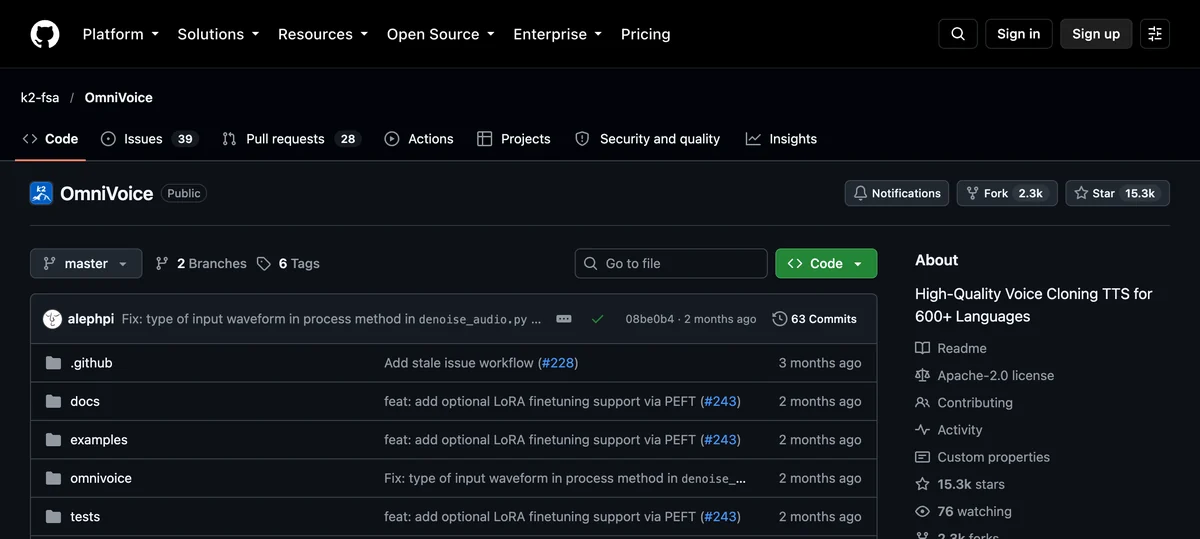Open the OmniVoice breadcrumb link
Viewport: 1200px width, 539px height.
pyautogui.click(x=119, y=98)
